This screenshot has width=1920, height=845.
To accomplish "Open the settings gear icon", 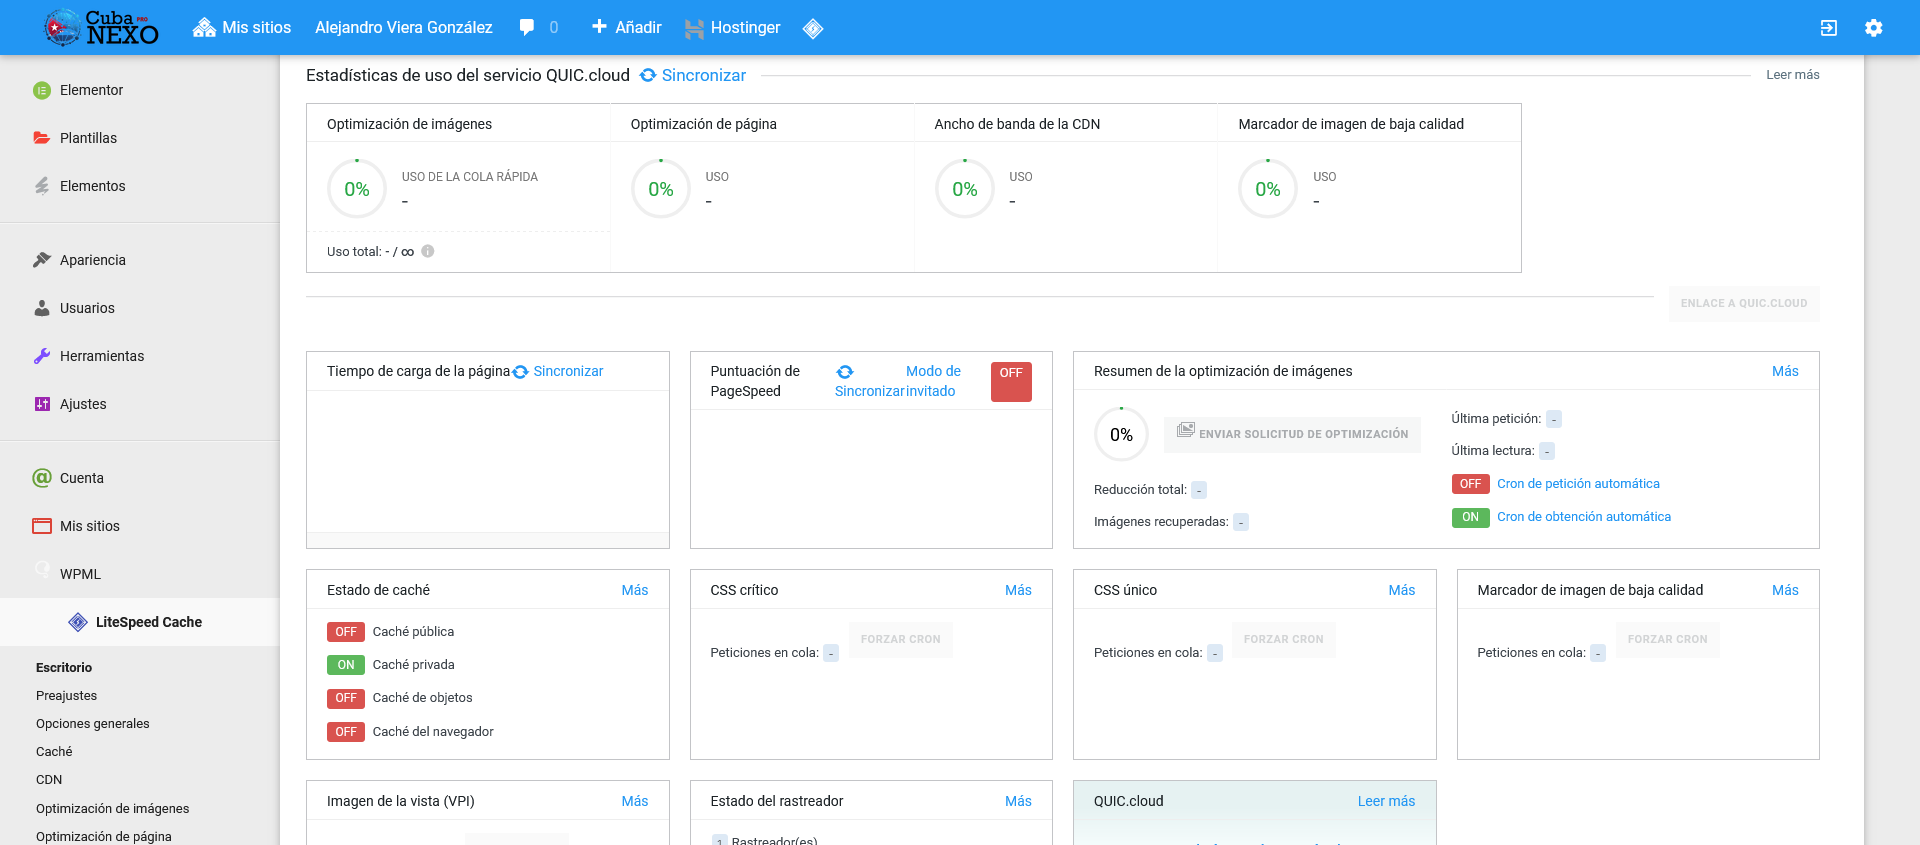I will (1874, 28).
